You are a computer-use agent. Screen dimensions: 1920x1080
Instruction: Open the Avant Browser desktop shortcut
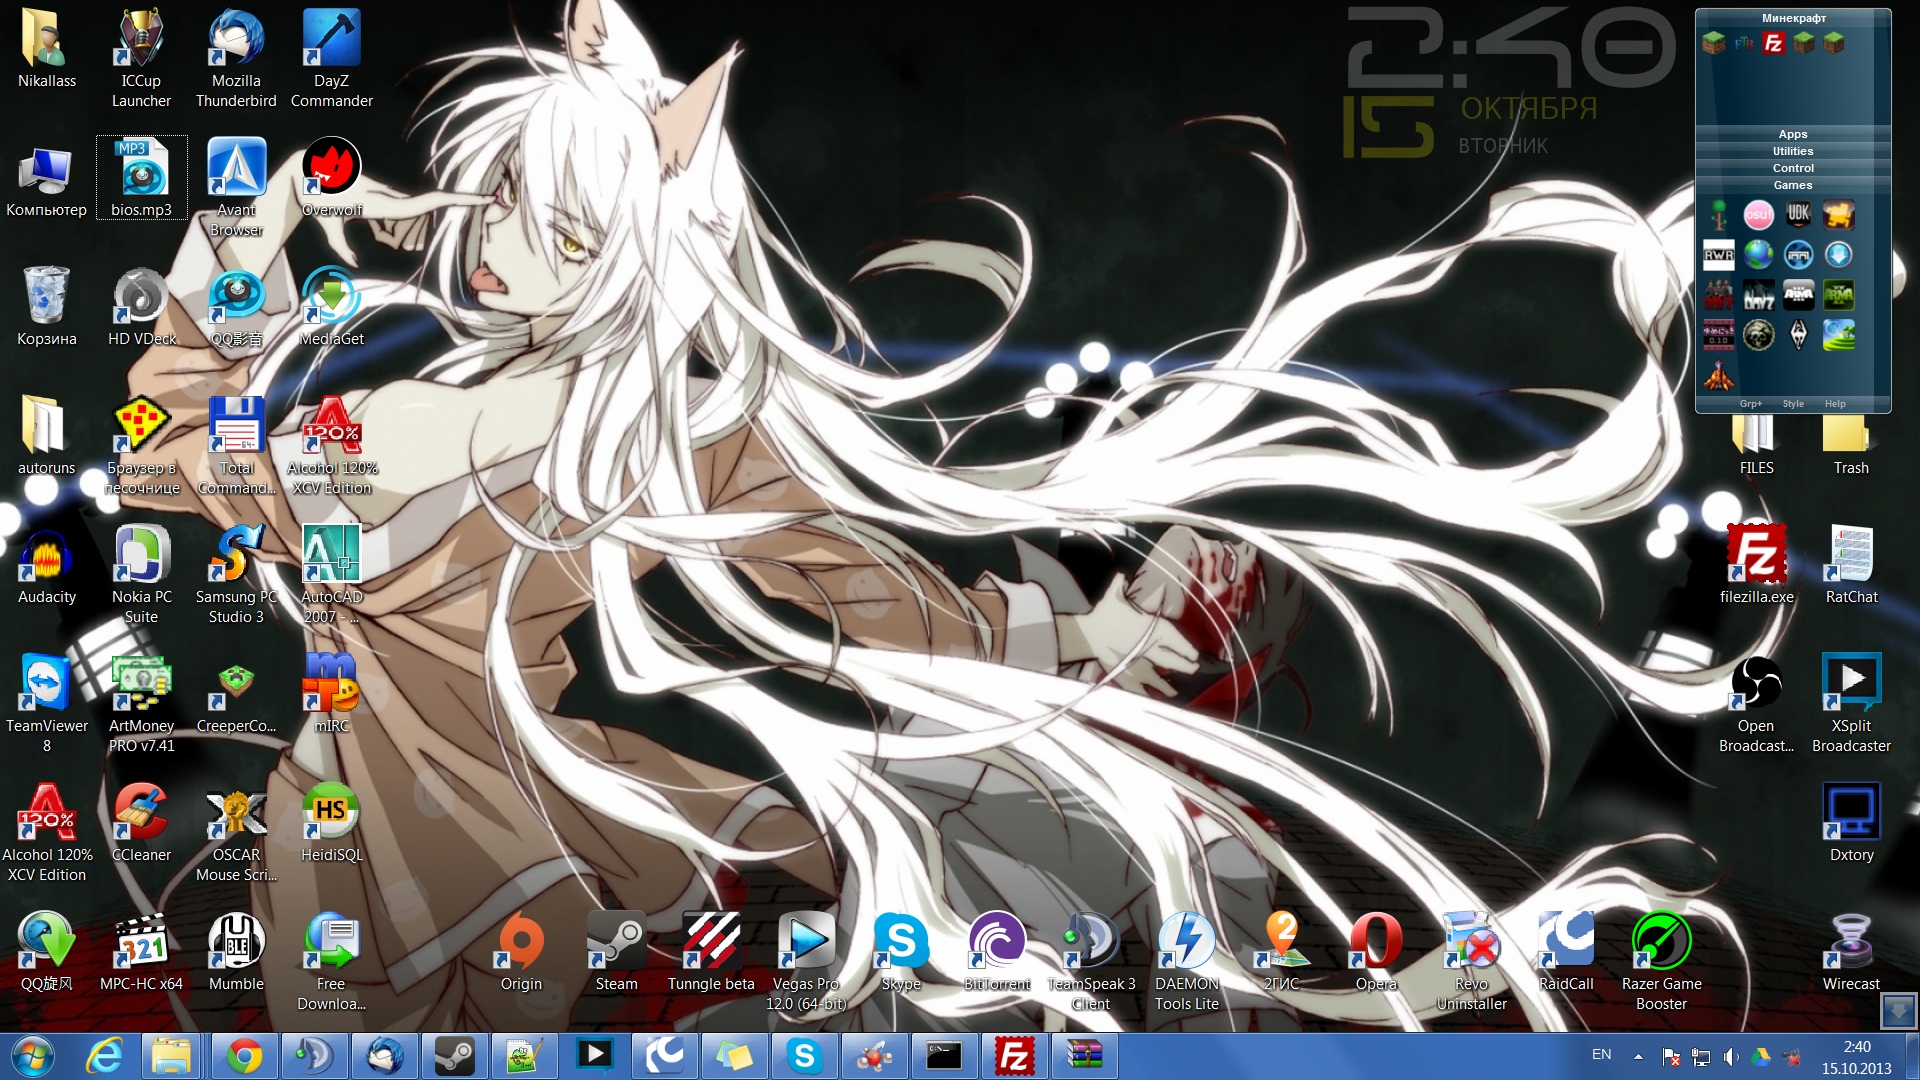coord(236,187)
